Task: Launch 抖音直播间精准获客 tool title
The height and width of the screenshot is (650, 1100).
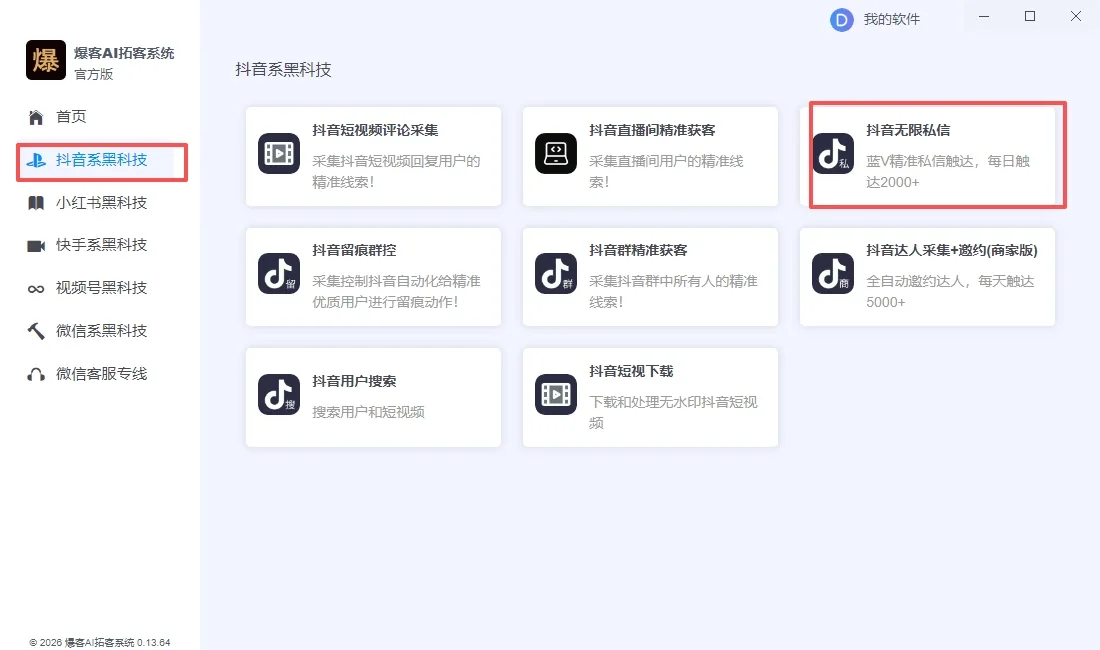Action: click(652, 130)
